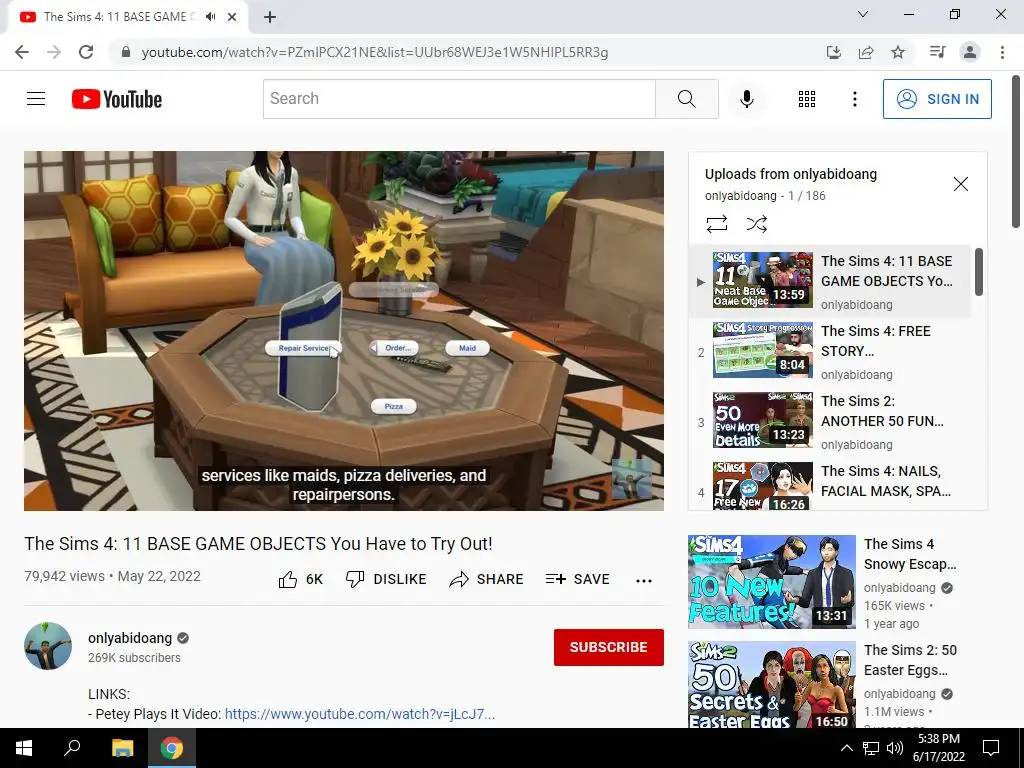Open Sims 4 Snowy Escape suggested thumbnail
Image resolution: width=1024 pixels, height=768 pixels.
771,582
